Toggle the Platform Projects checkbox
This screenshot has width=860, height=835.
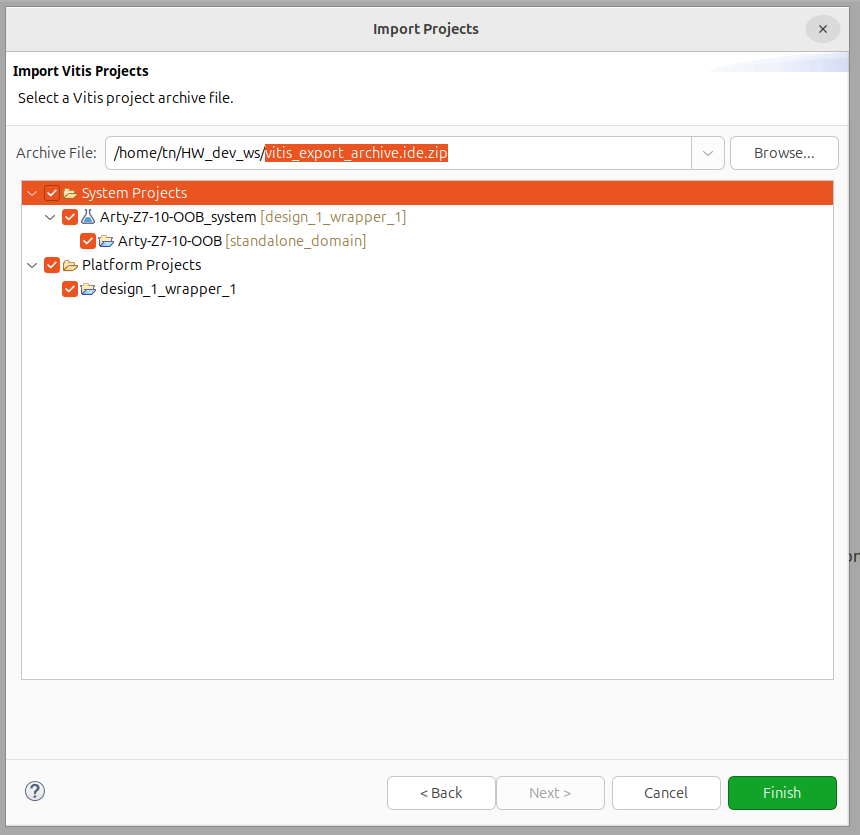click(x=52, y=265)
